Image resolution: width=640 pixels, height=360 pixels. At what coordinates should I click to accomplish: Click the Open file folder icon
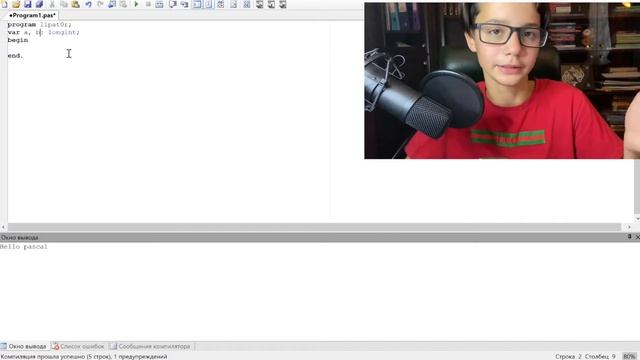(x=16, y=4)
